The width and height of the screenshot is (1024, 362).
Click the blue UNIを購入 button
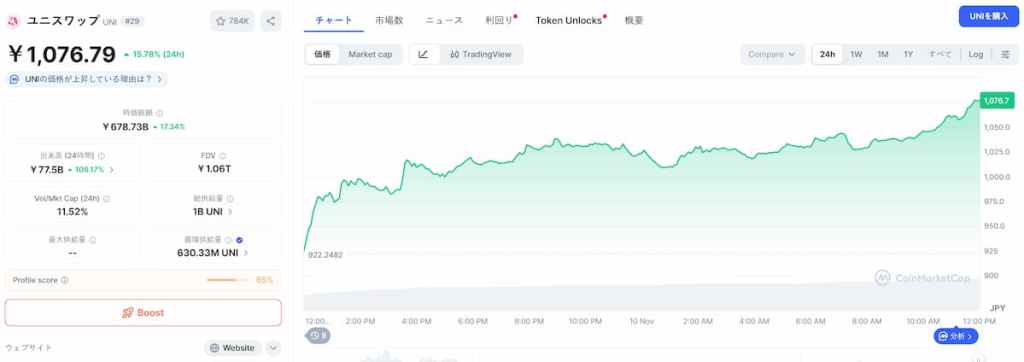989,16
